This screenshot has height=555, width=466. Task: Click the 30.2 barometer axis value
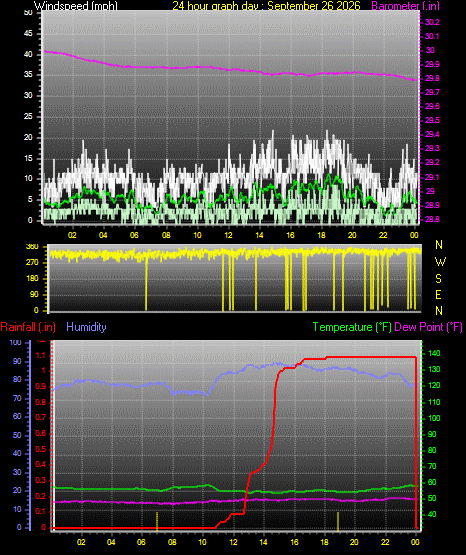(432, 22)
